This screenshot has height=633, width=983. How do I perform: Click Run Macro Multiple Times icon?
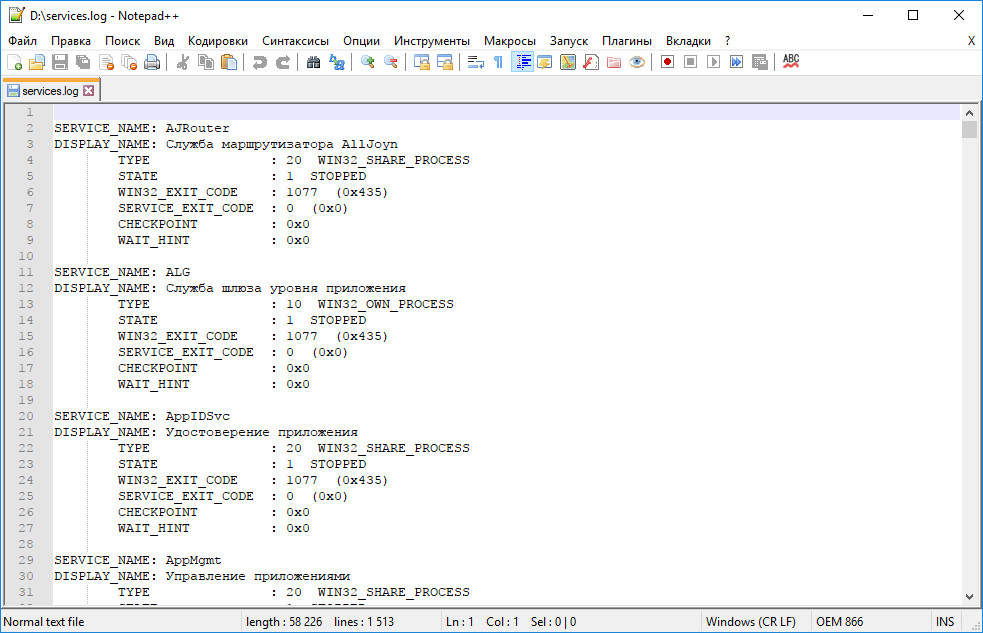(737, 62)
